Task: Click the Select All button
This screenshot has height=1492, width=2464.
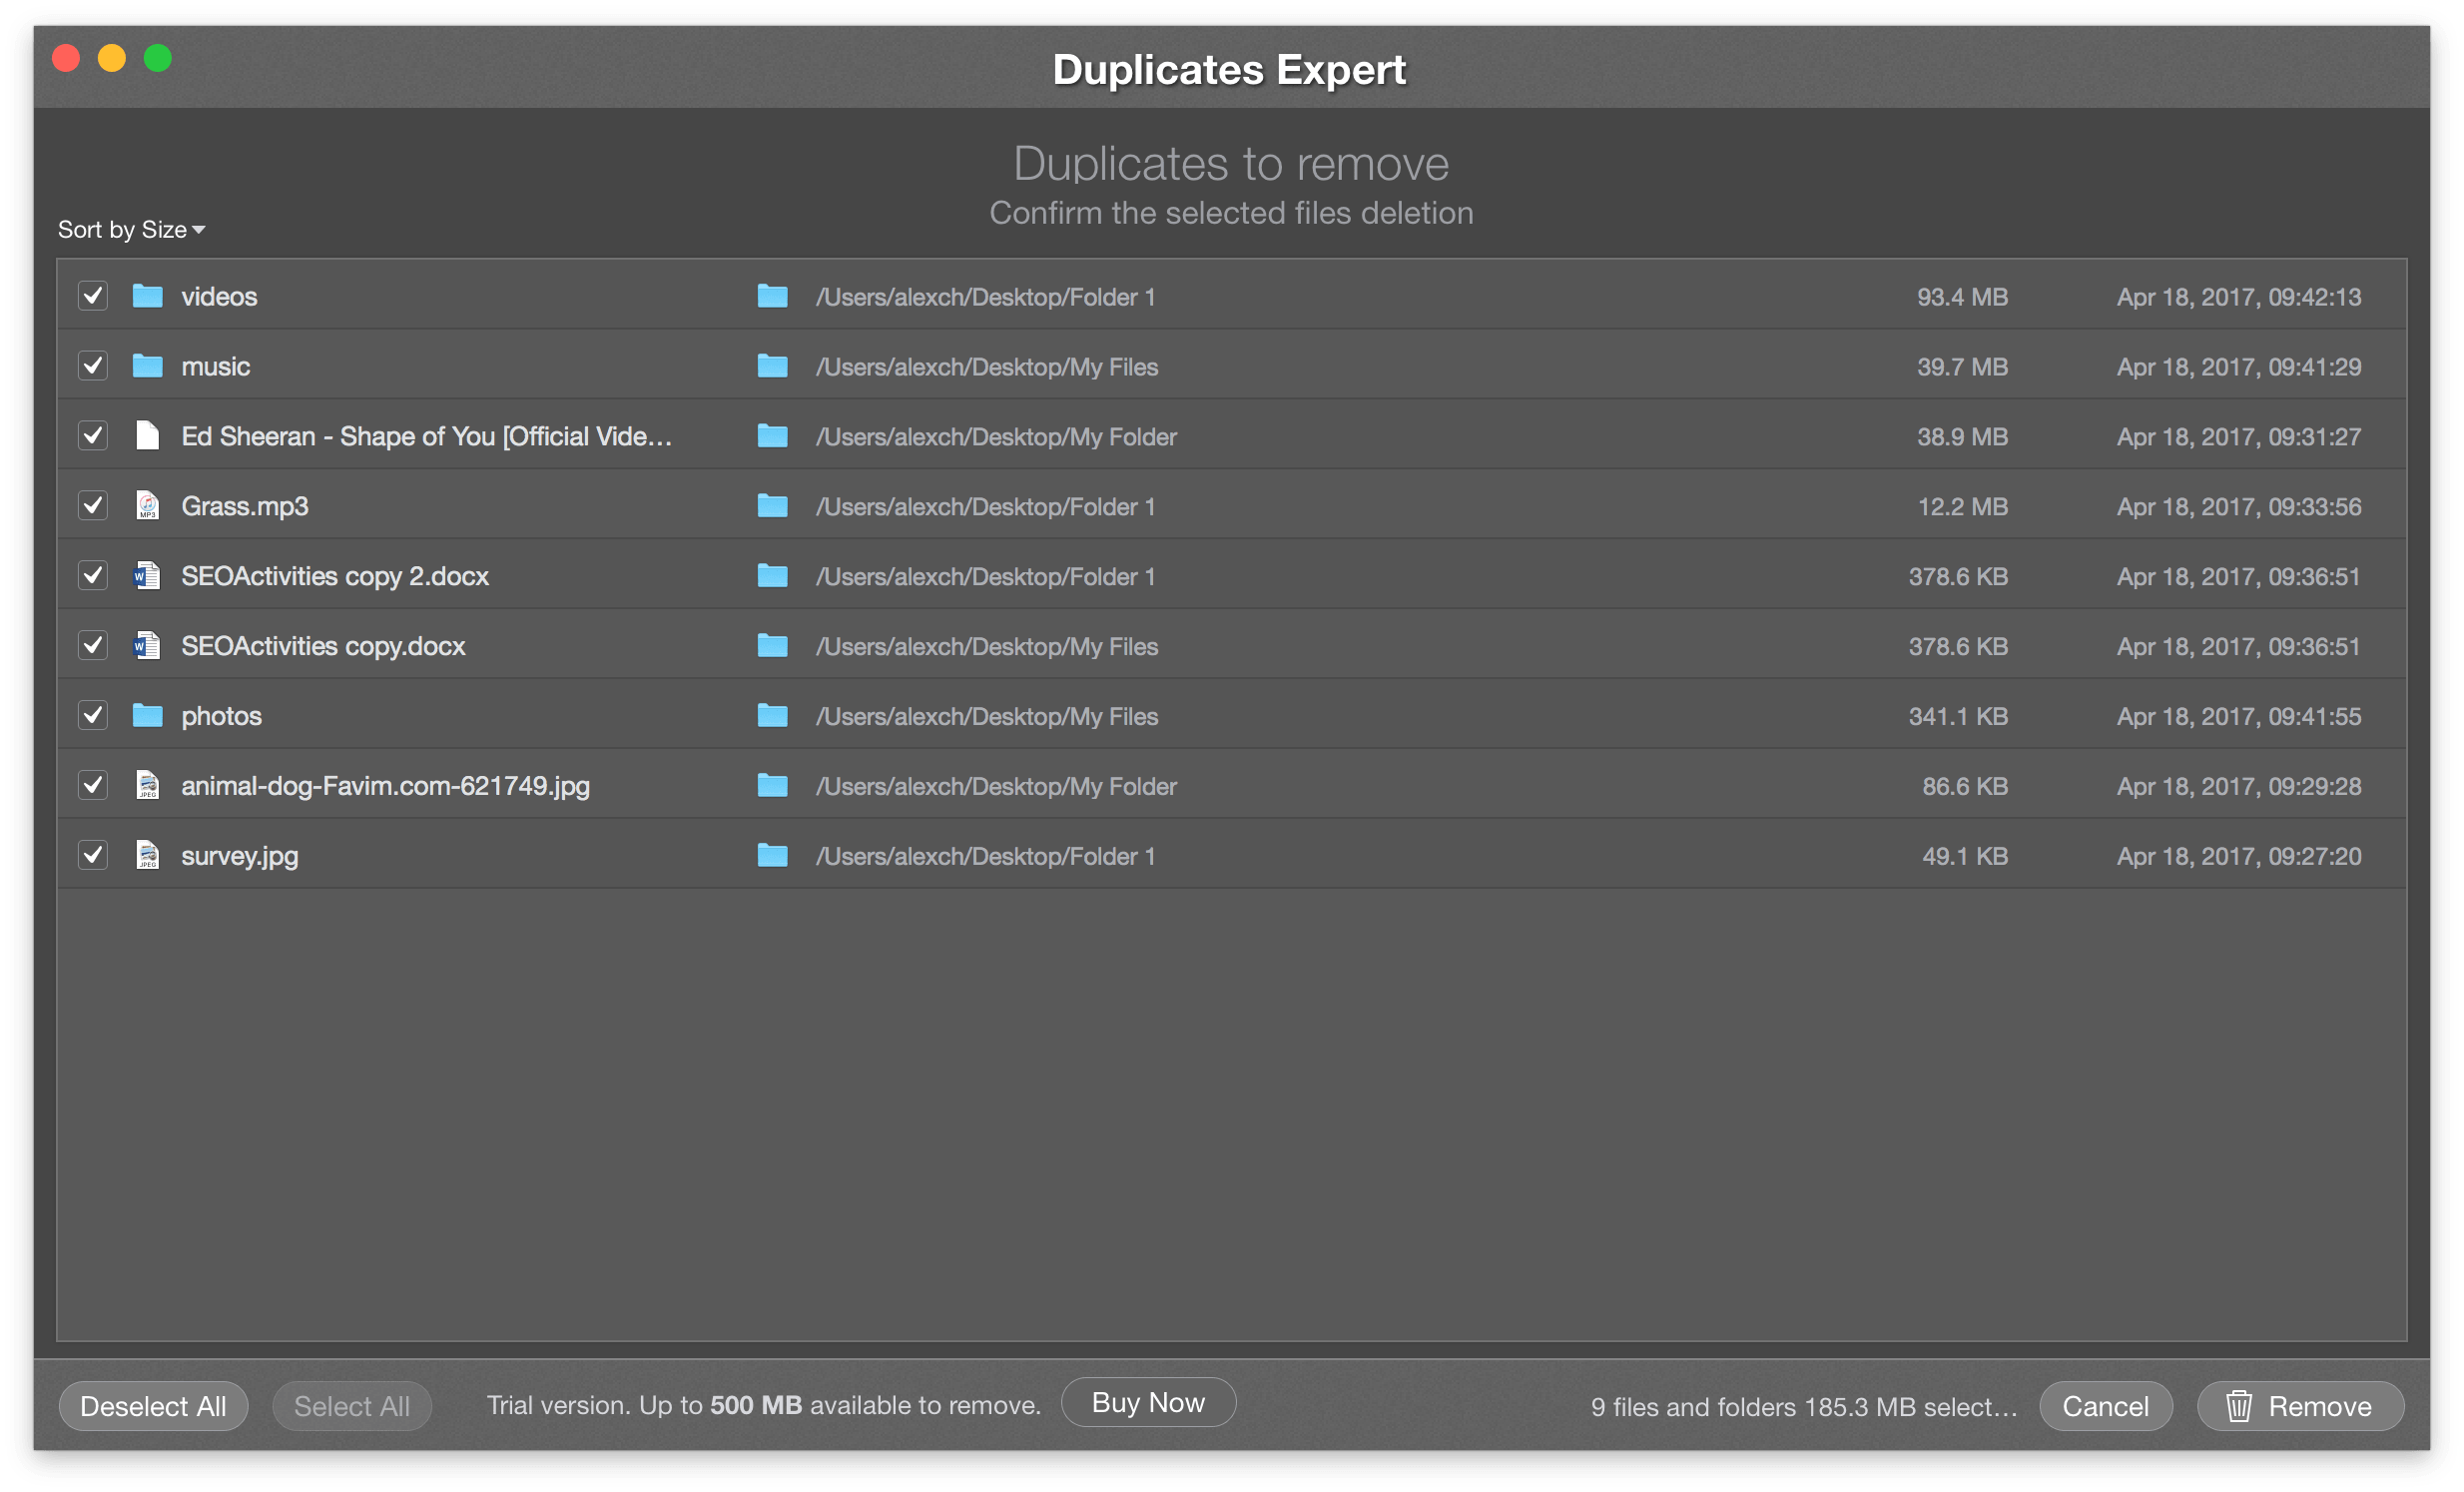Action: point(352,1406)
